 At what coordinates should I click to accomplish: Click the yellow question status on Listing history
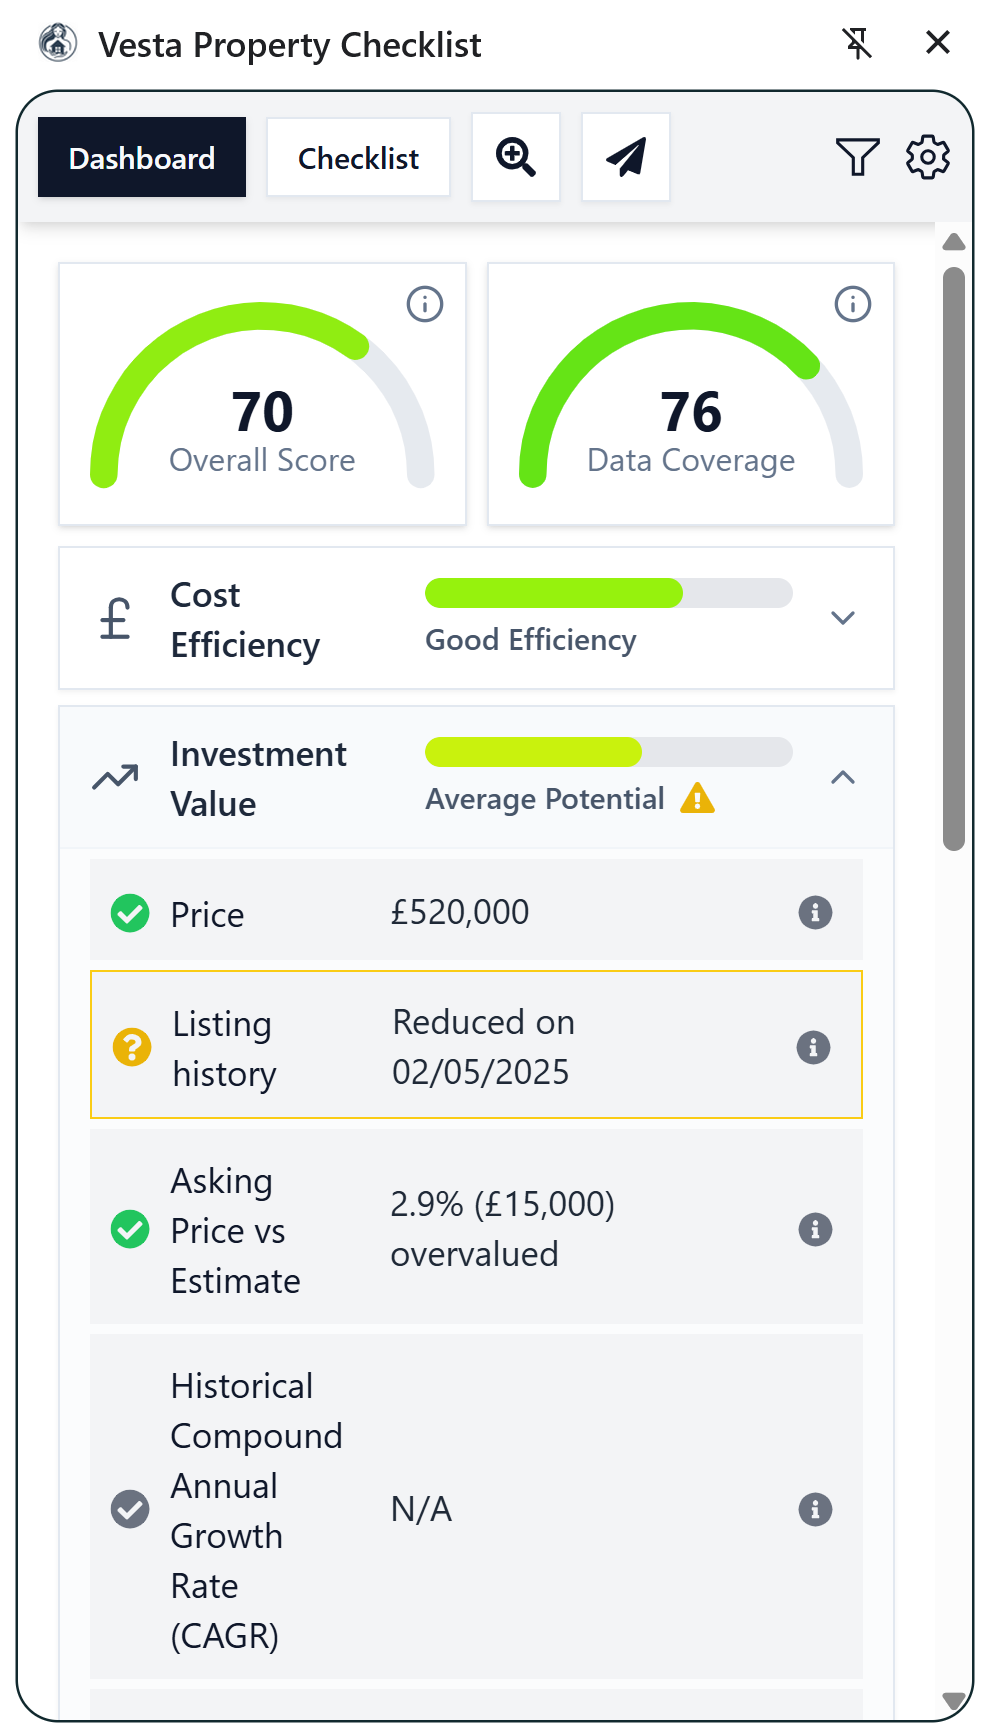click(132, 1047)
